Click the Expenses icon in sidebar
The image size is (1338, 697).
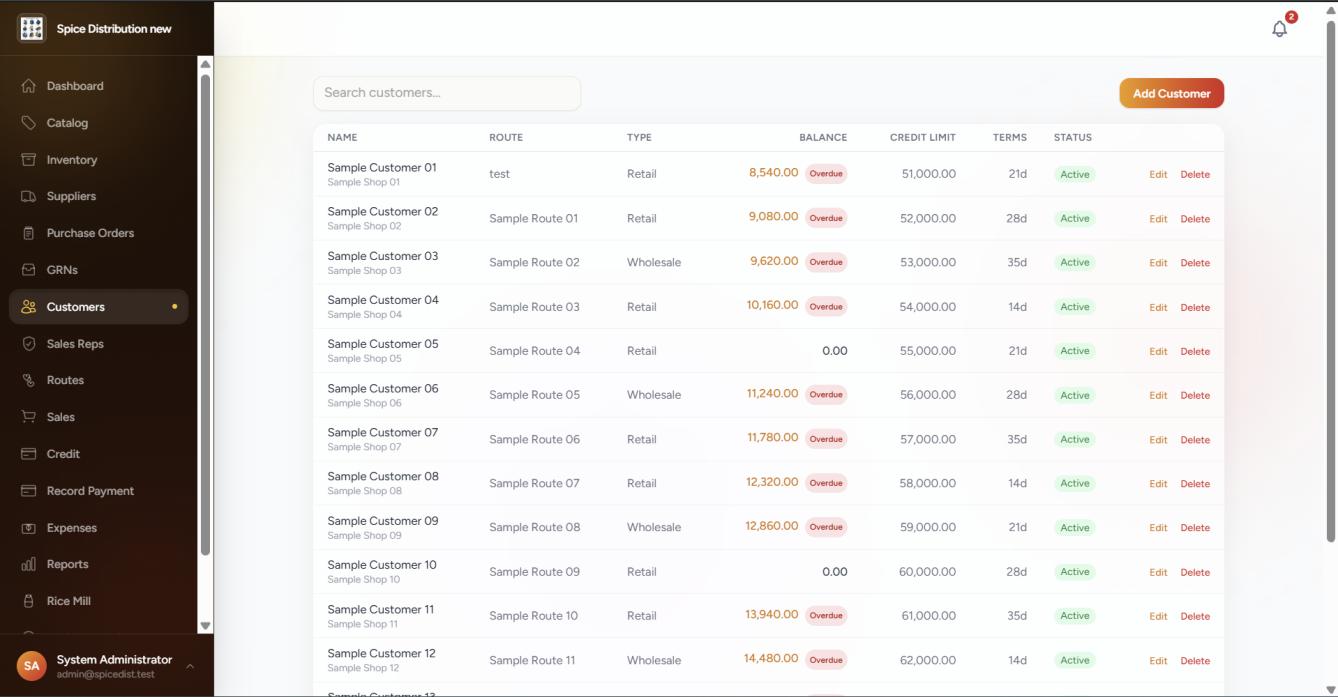[29, 528]
